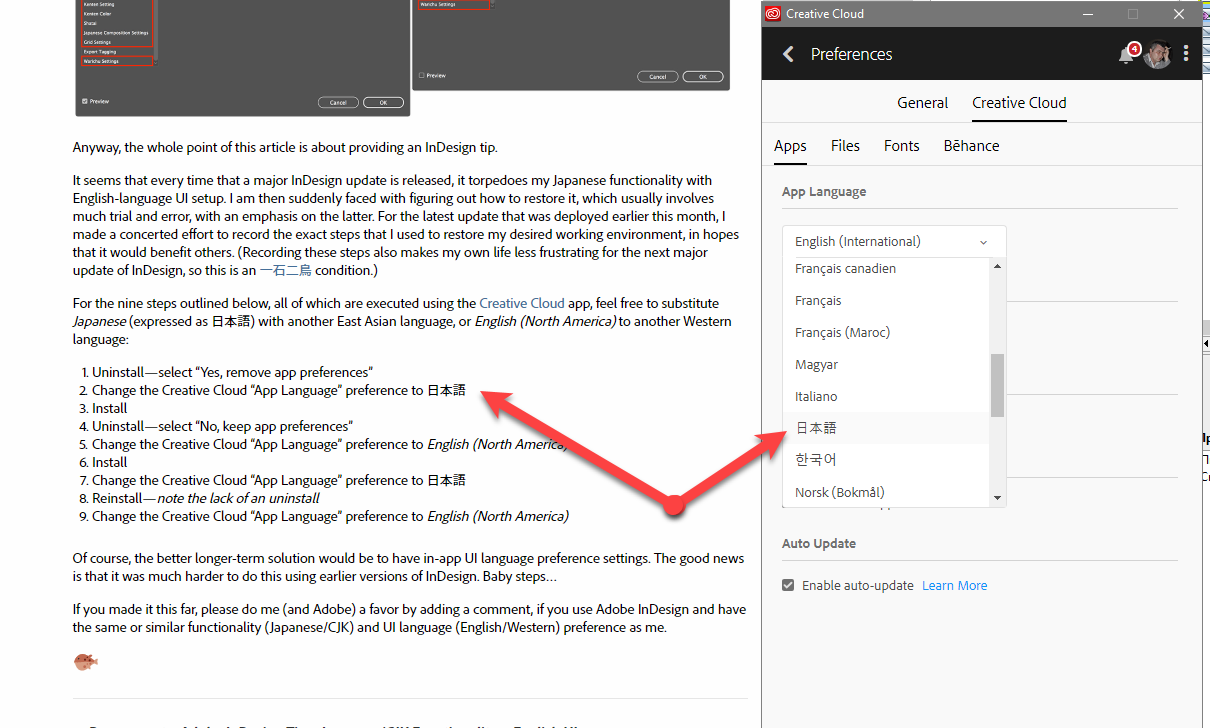This screenshot has height=728, width=1210.
Task: Click the blowfish icon below the article
Action: 85,661
